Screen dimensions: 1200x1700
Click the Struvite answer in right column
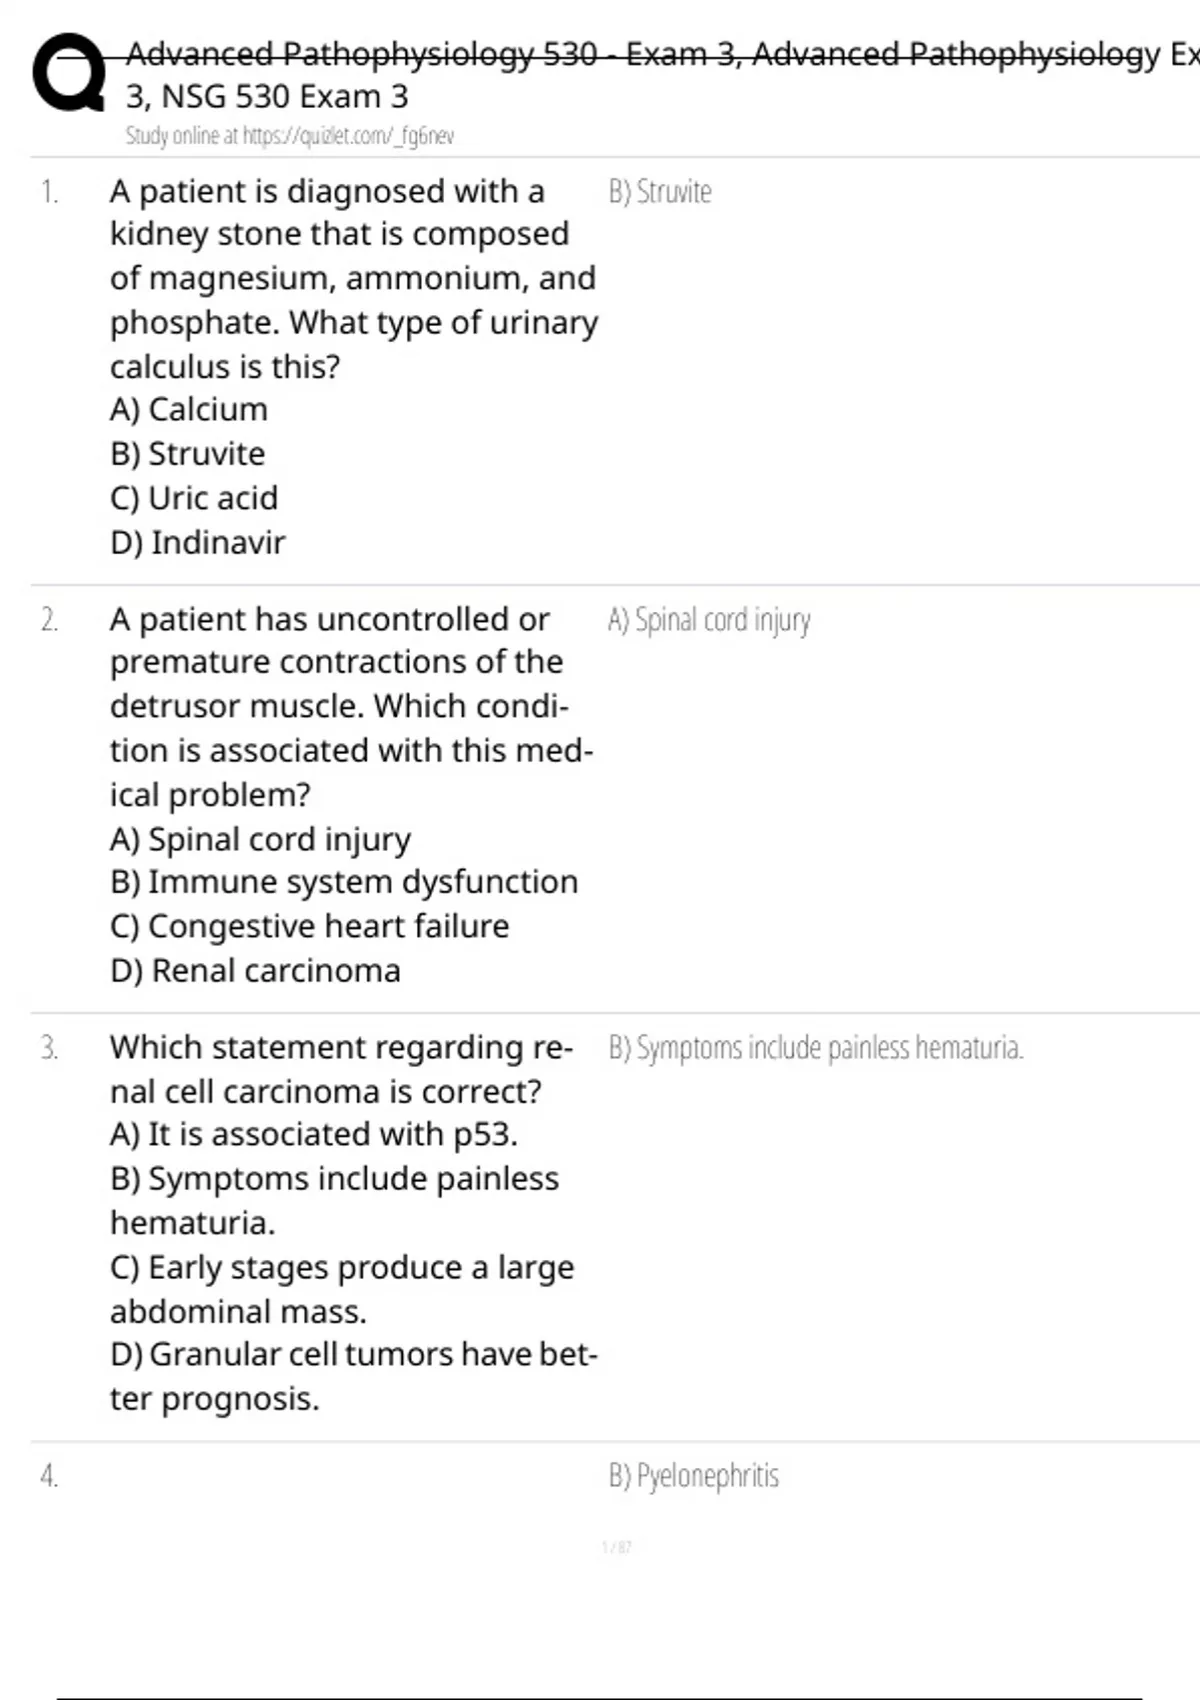660,192
